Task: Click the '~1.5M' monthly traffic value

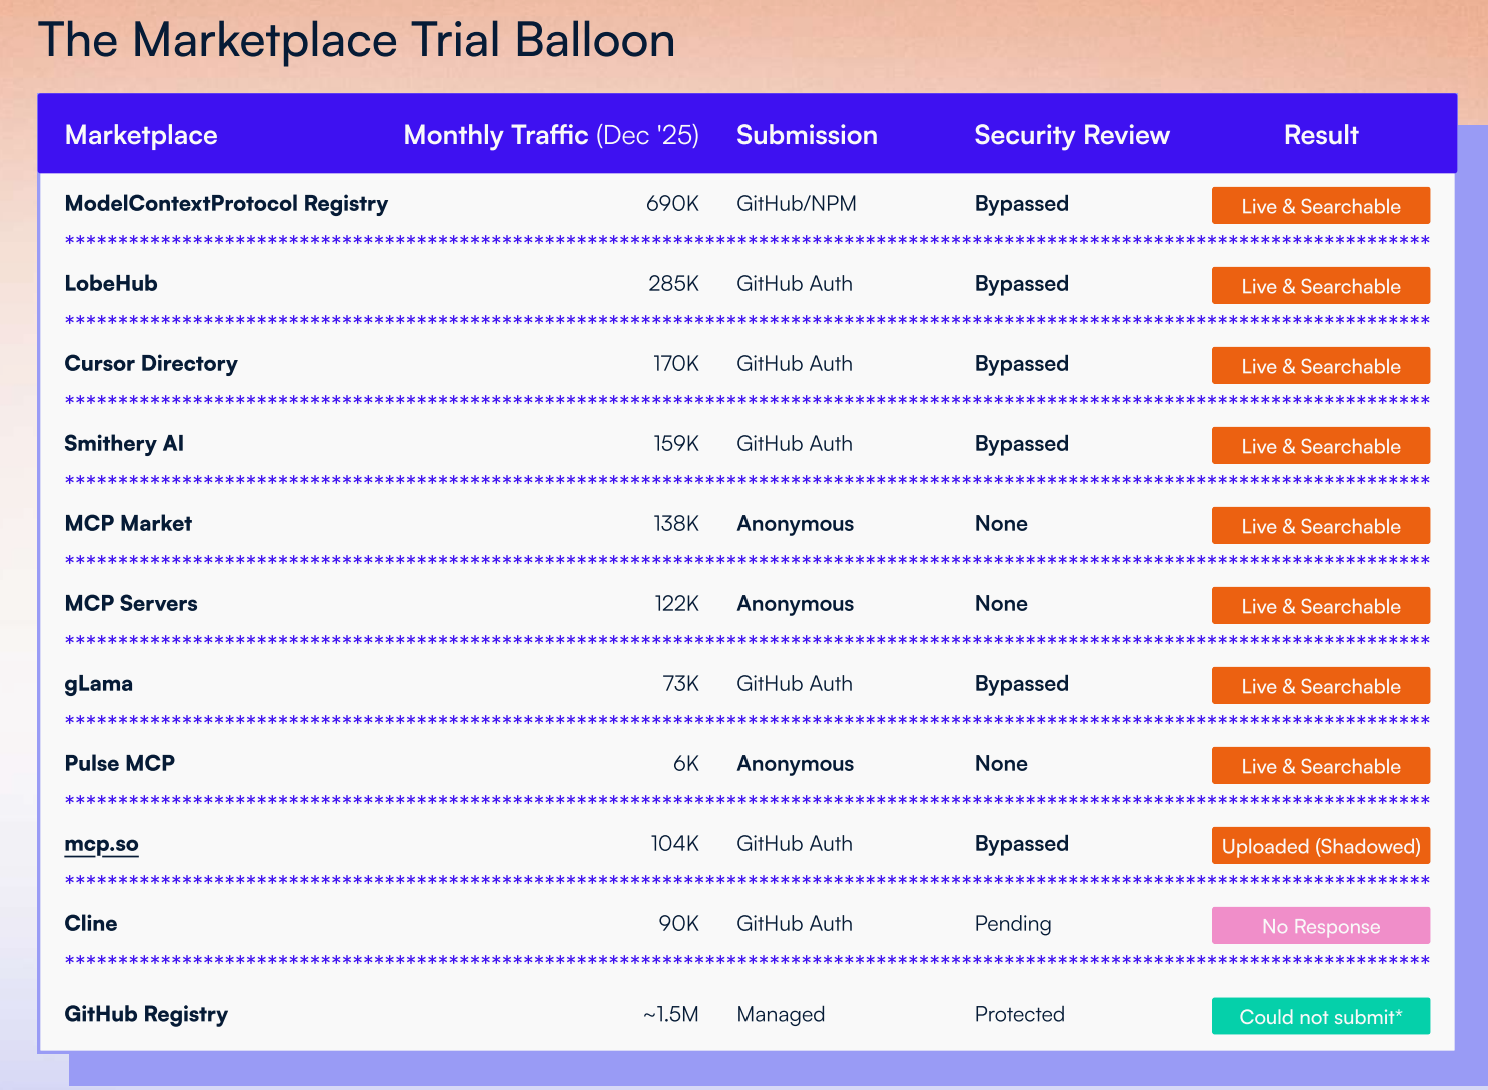Action: coord(670,1014)
